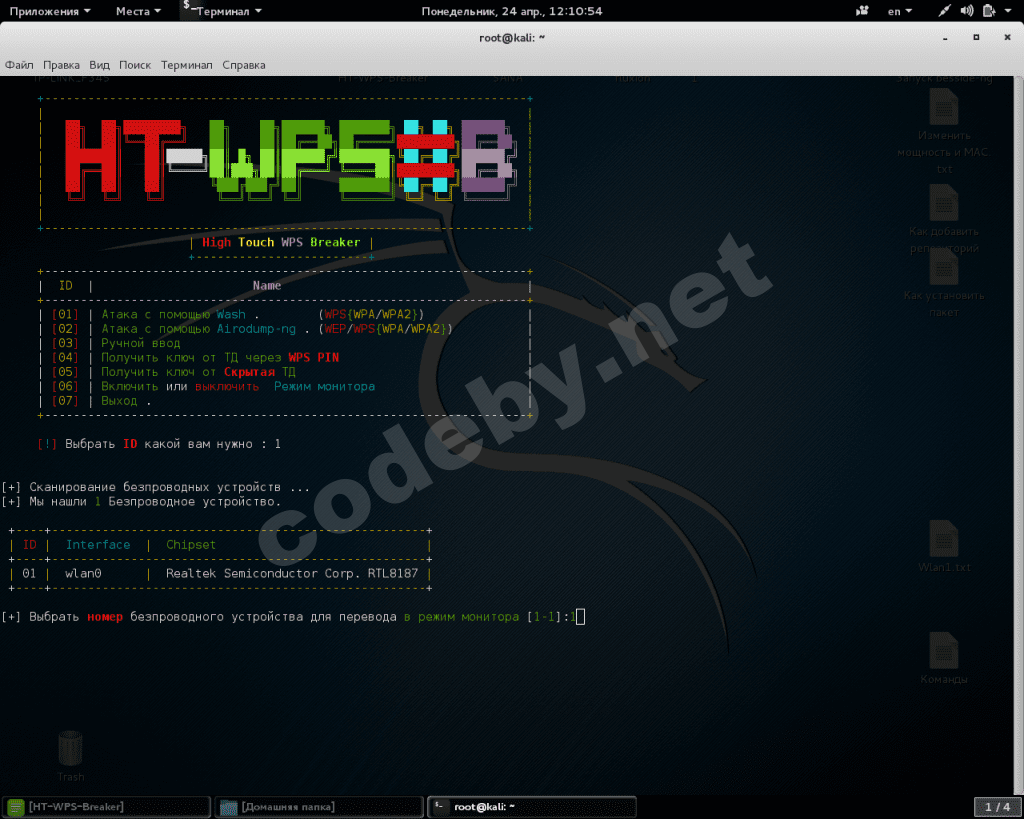Open the Терминал app menu in top panel
1024x819 pixels.
tap(222, 10)
